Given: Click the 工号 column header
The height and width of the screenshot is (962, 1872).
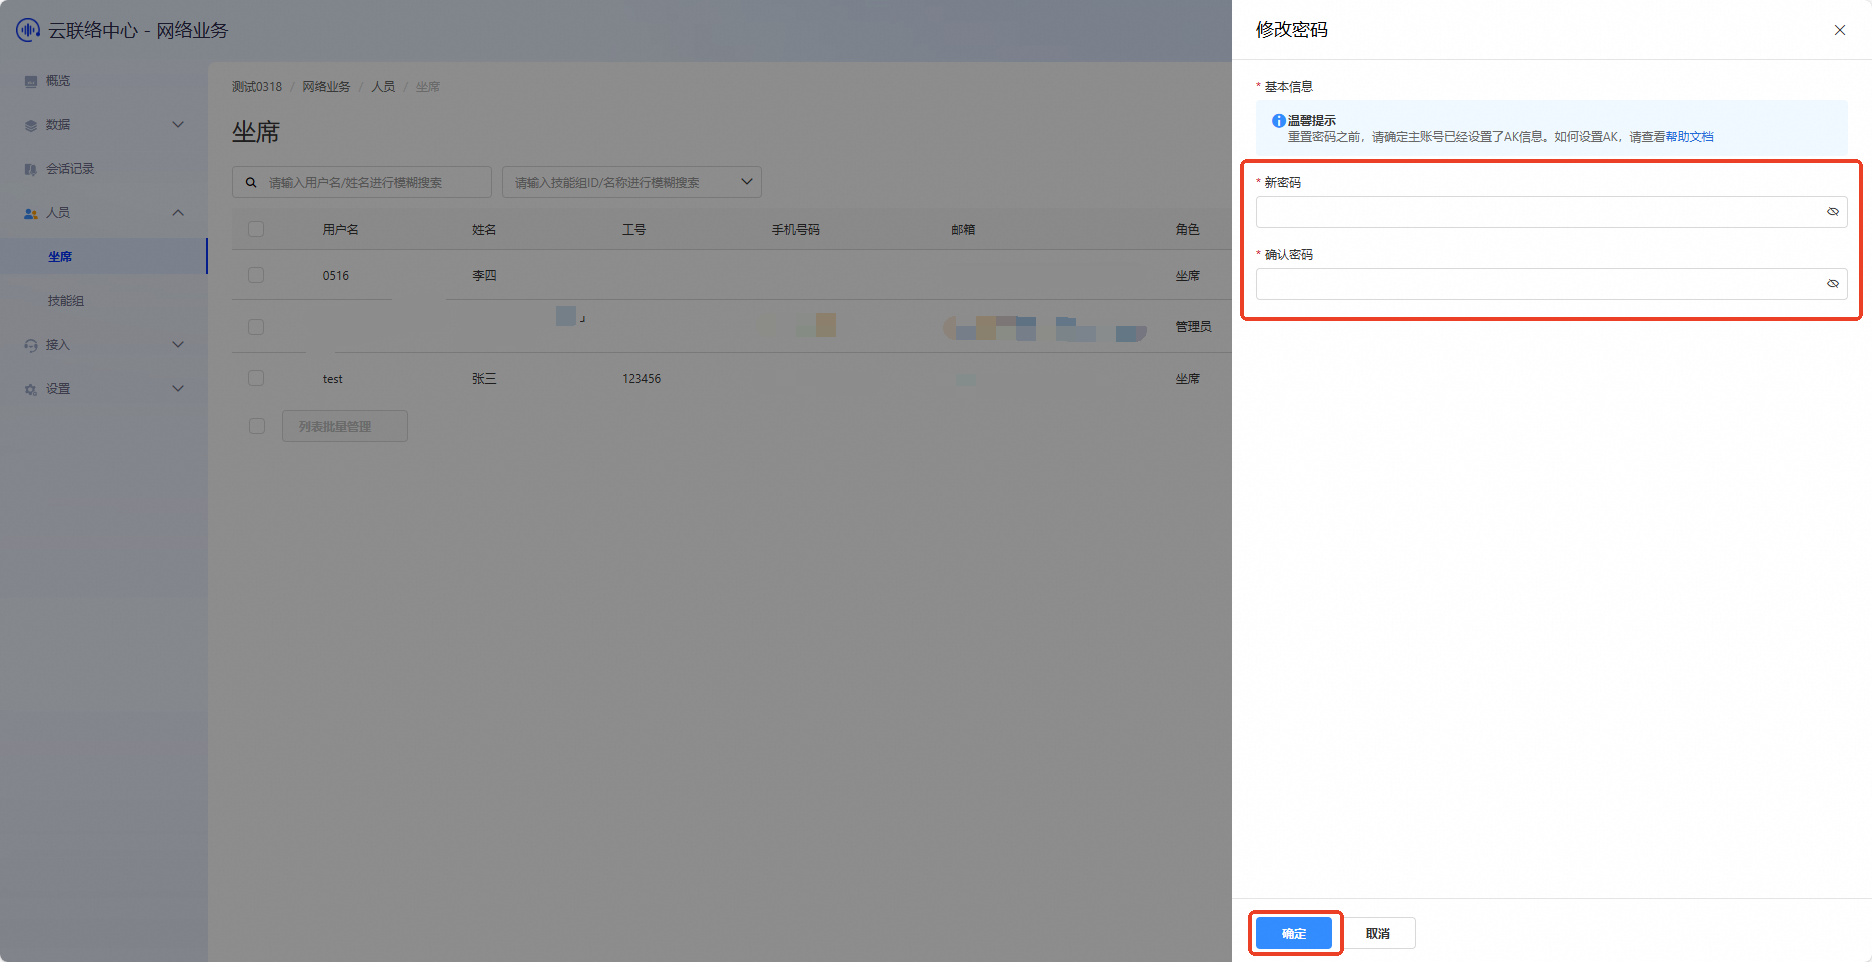Looking at the screenshot, I should point(634,230).
